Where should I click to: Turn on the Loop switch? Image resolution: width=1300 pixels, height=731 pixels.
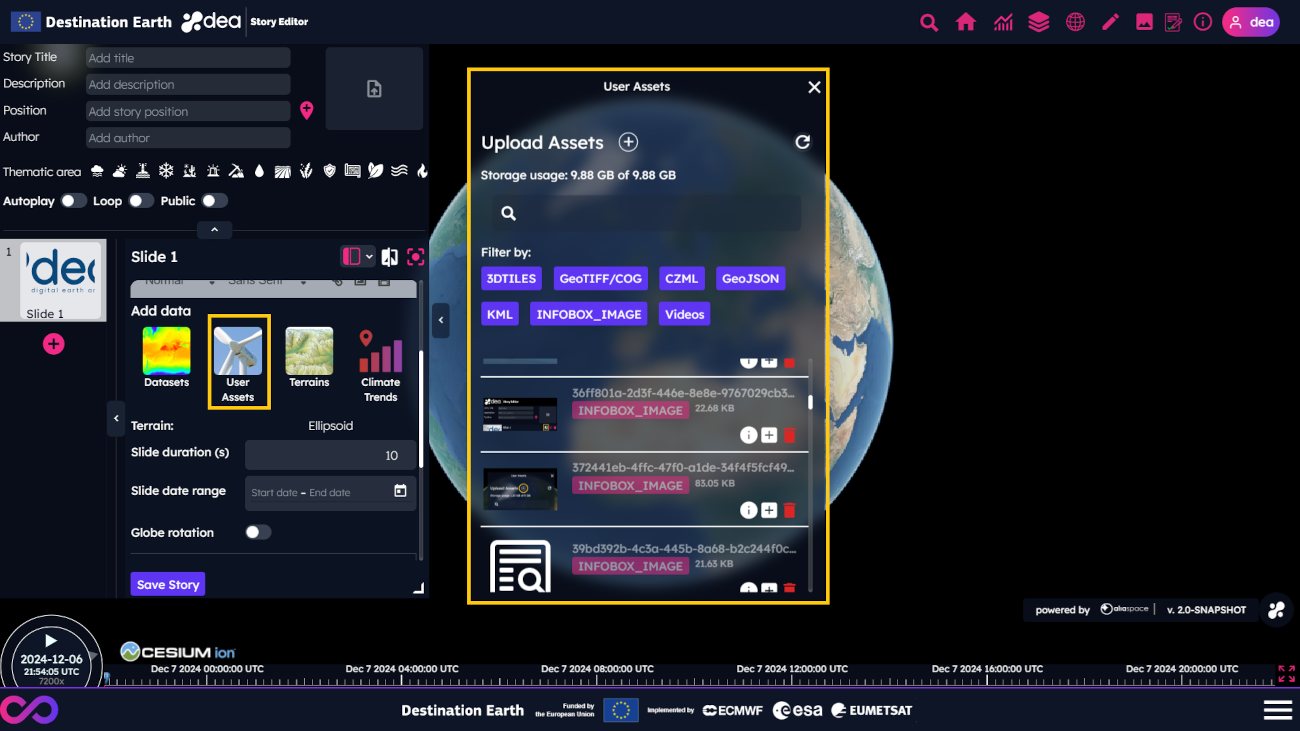coord(140,201)
